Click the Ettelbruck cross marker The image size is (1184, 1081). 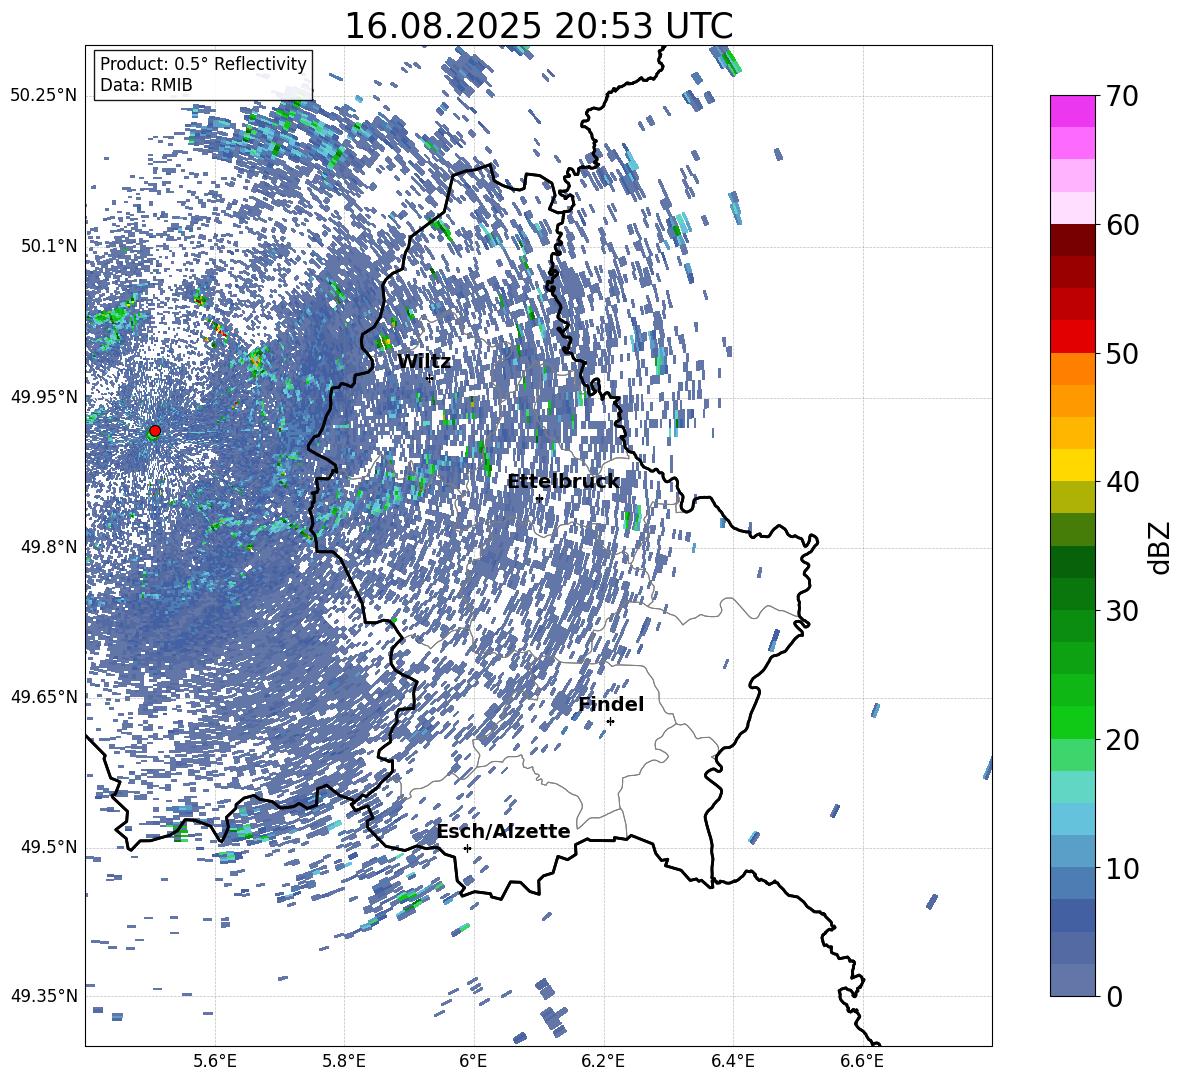click(539, 498)
